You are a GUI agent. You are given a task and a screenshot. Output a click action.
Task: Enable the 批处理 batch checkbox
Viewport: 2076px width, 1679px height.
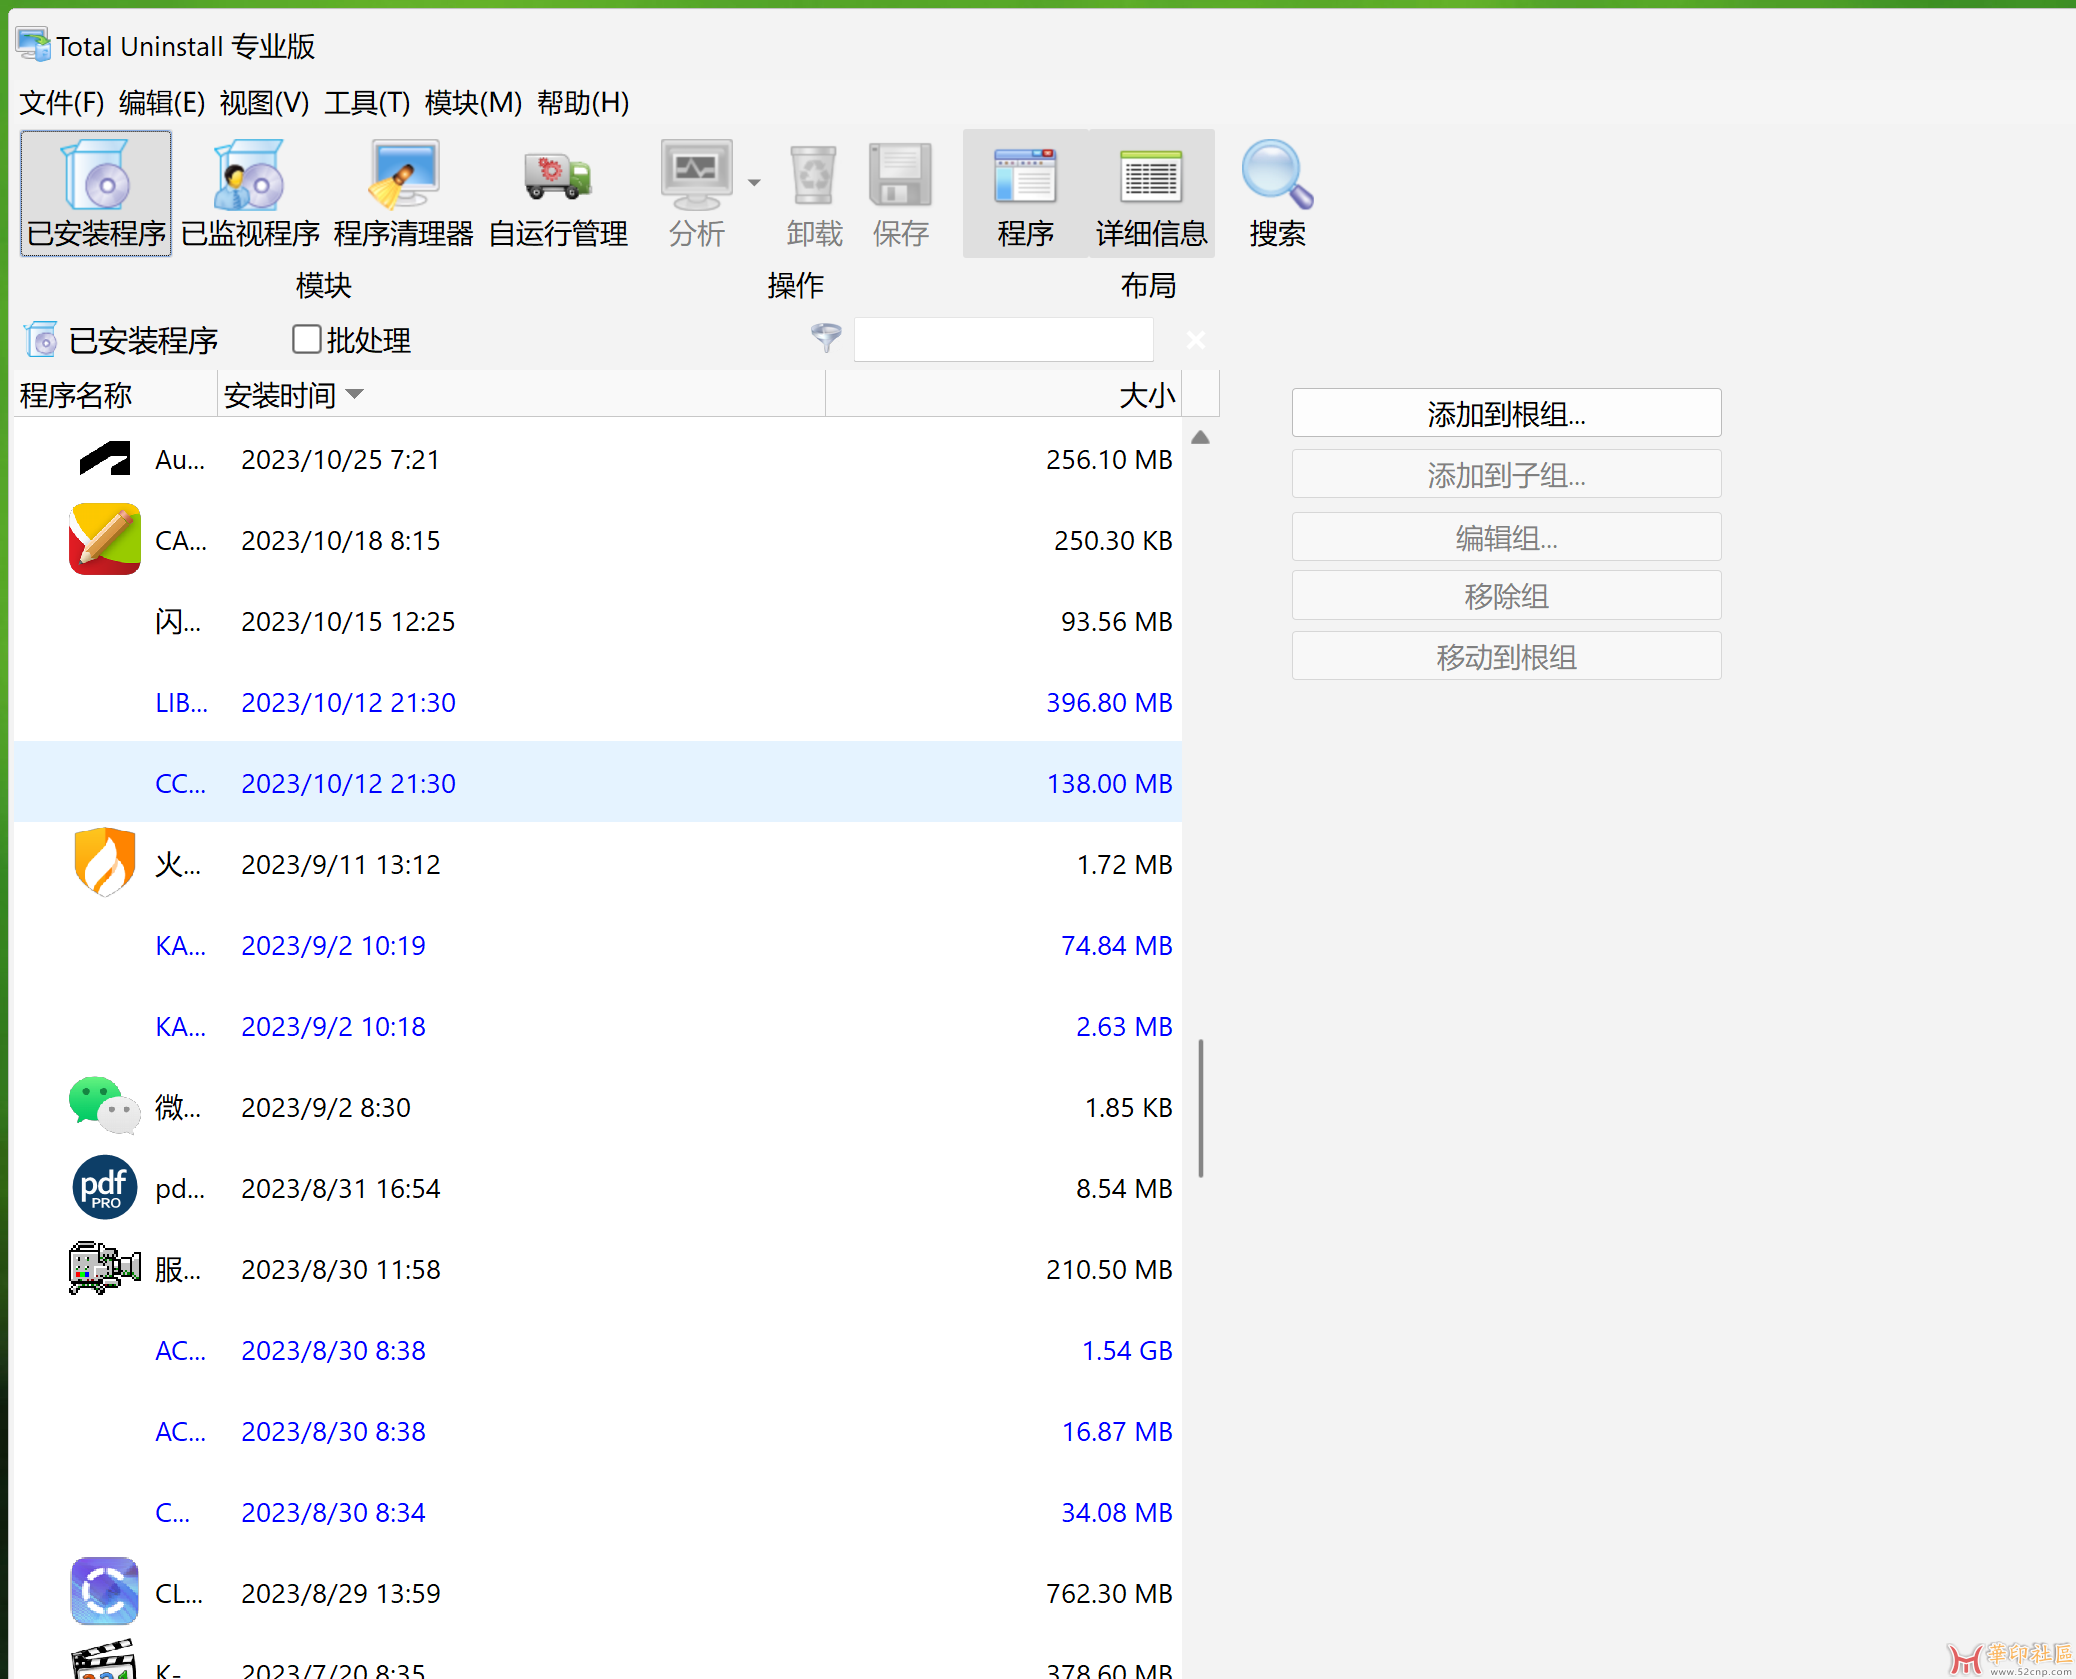(306, 339)
